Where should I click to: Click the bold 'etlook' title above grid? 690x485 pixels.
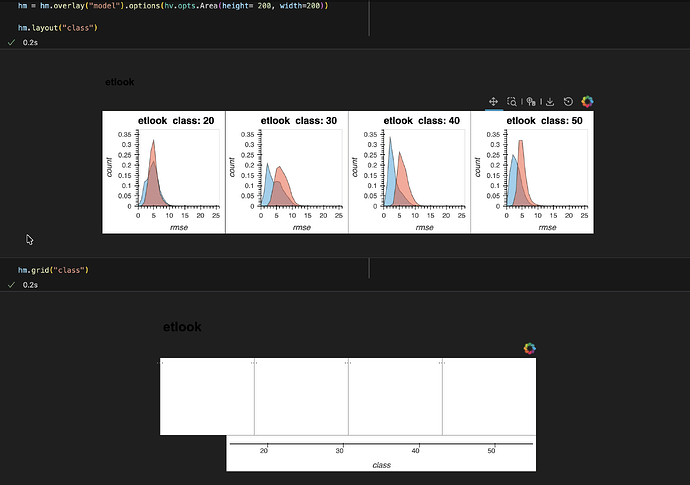pyautogui.click(x=182, y=327)
